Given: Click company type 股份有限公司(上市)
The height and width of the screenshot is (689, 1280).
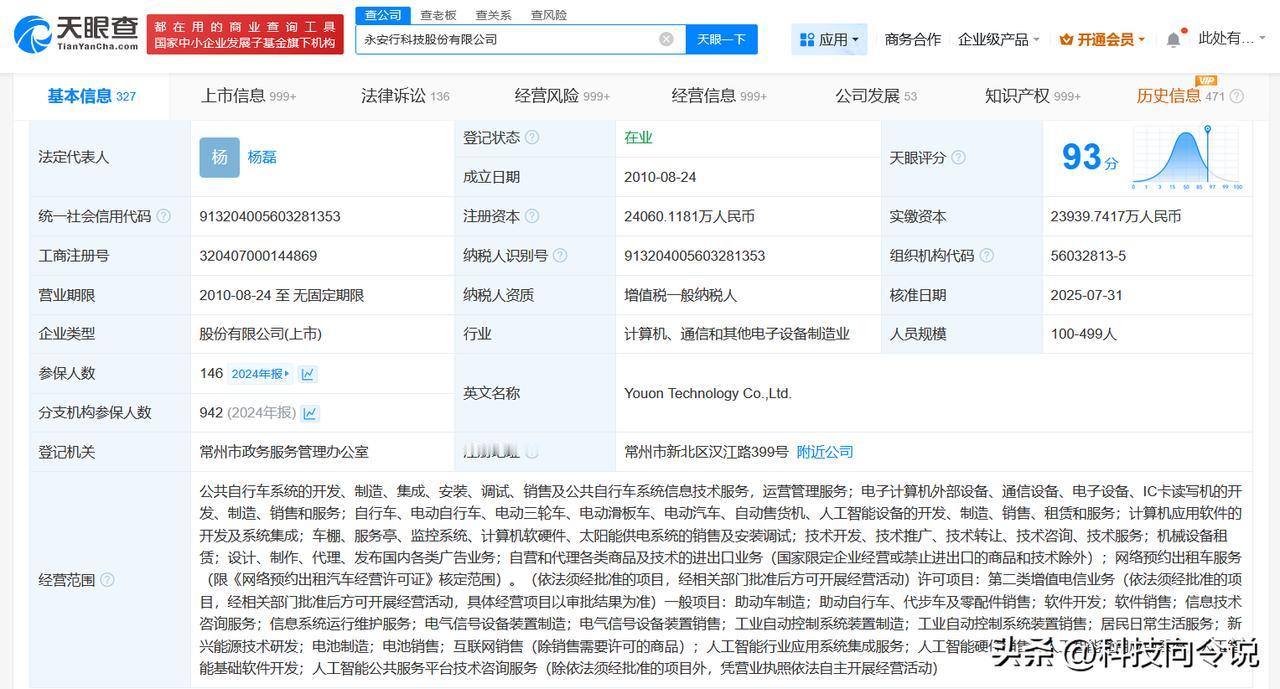Looking at the screenshot, I should [x=260, y=334].
